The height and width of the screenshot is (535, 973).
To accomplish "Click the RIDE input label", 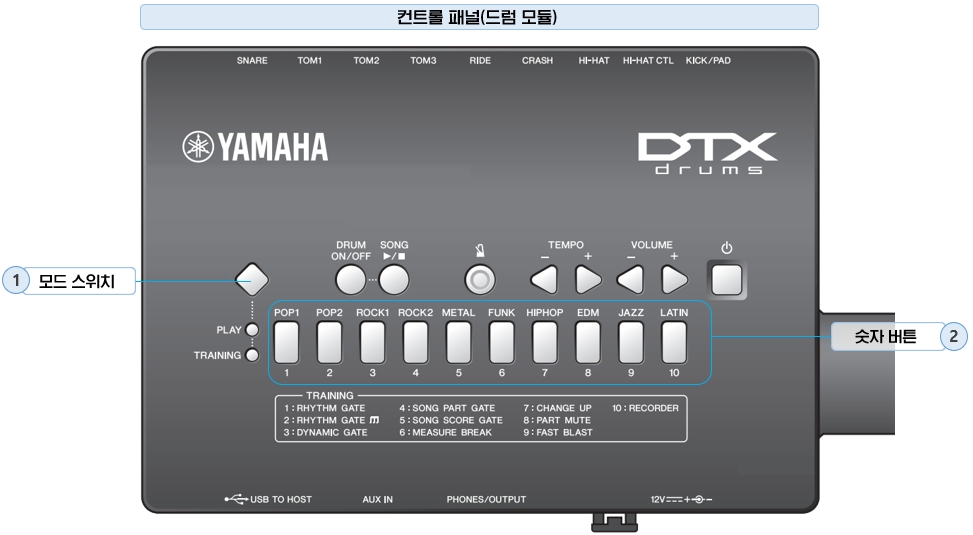I will click(480, 60).
